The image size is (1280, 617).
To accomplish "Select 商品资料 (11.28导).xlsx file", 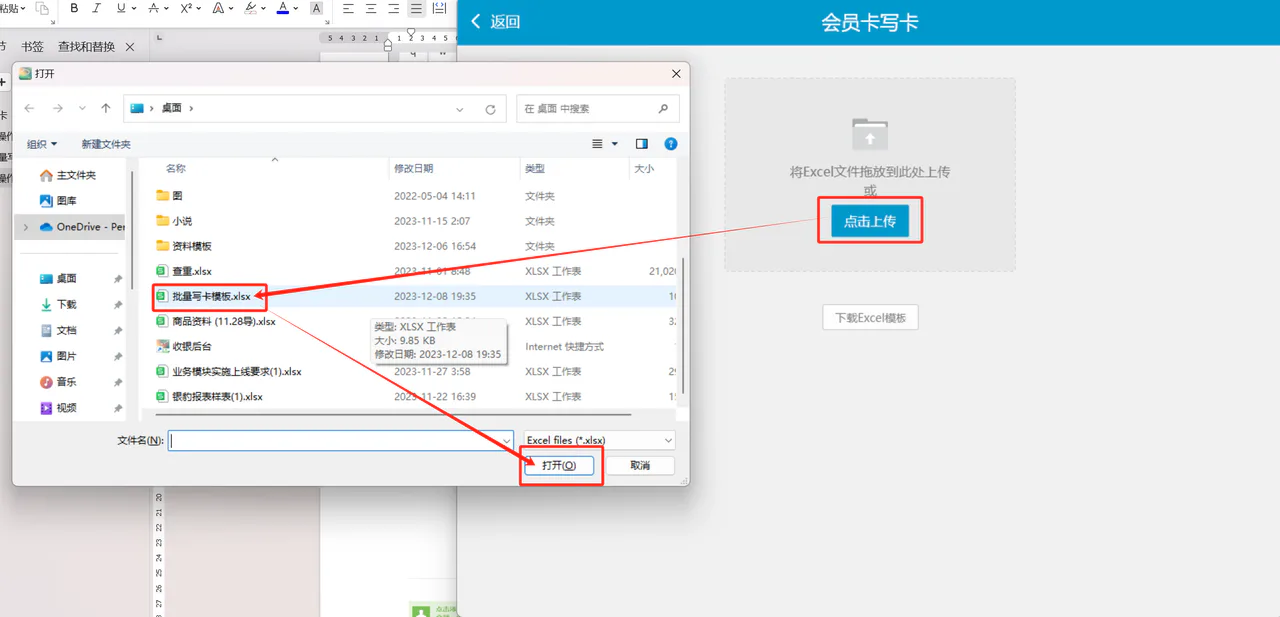I will point(216,321).
